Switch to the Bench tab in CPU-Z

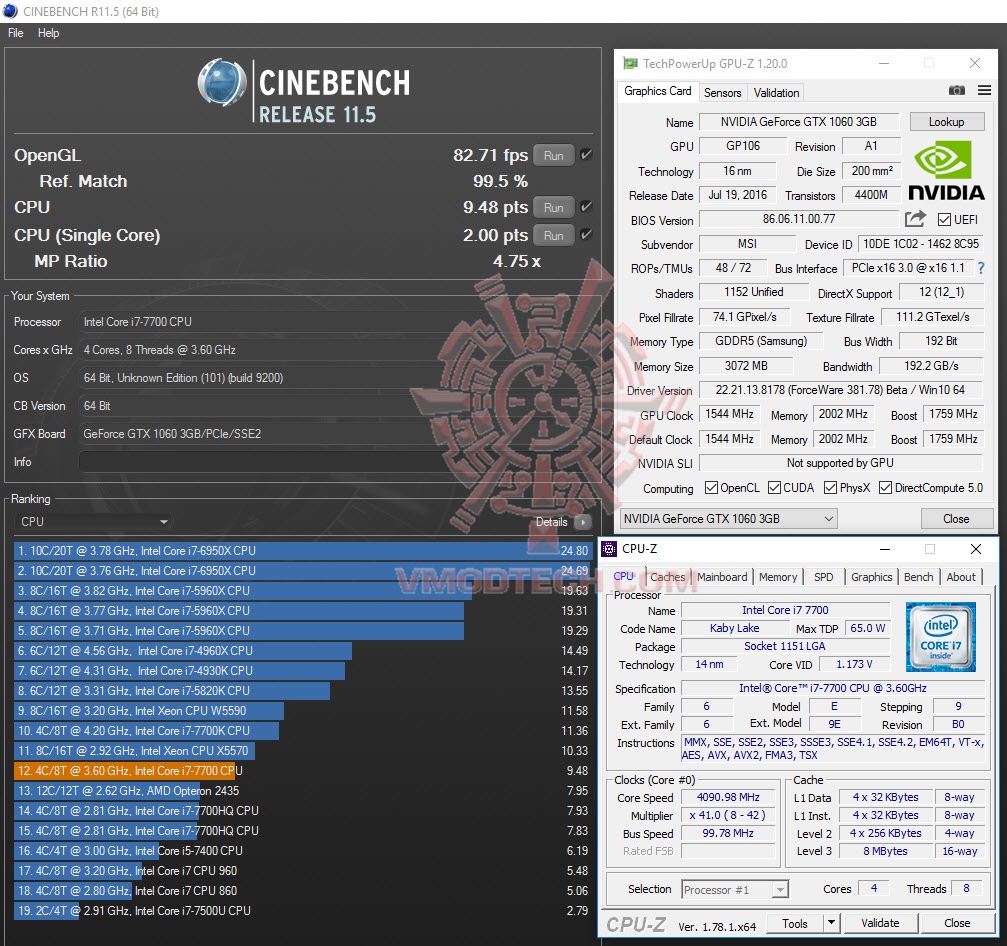918,577
